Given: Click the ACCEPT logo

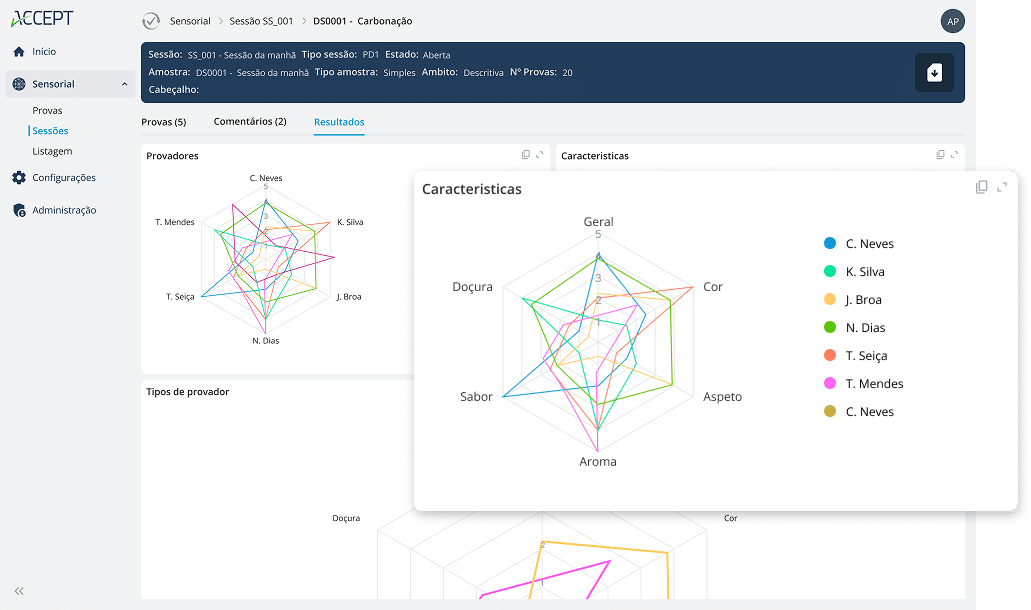Looking at the screenshot, I should pyautogui.click(x=42, y=19).
